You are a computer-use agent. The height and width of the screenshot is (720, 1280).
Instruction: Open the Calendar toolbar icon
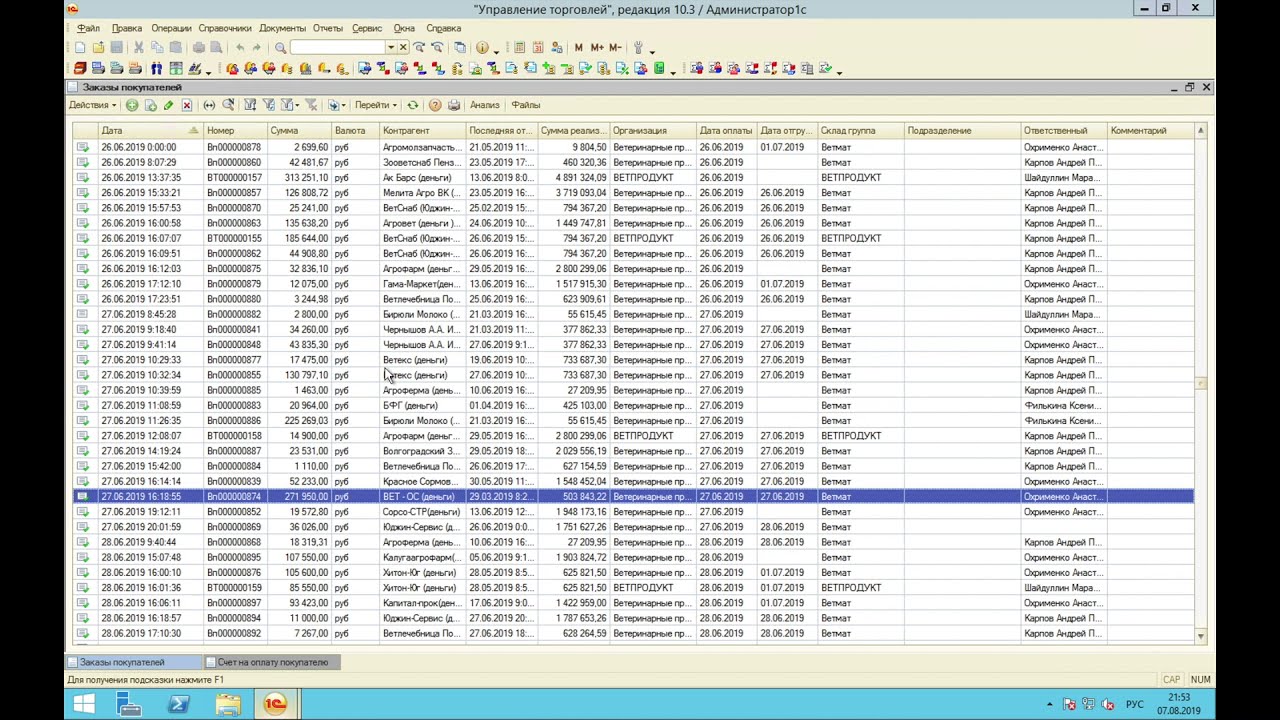click(538, 47)
